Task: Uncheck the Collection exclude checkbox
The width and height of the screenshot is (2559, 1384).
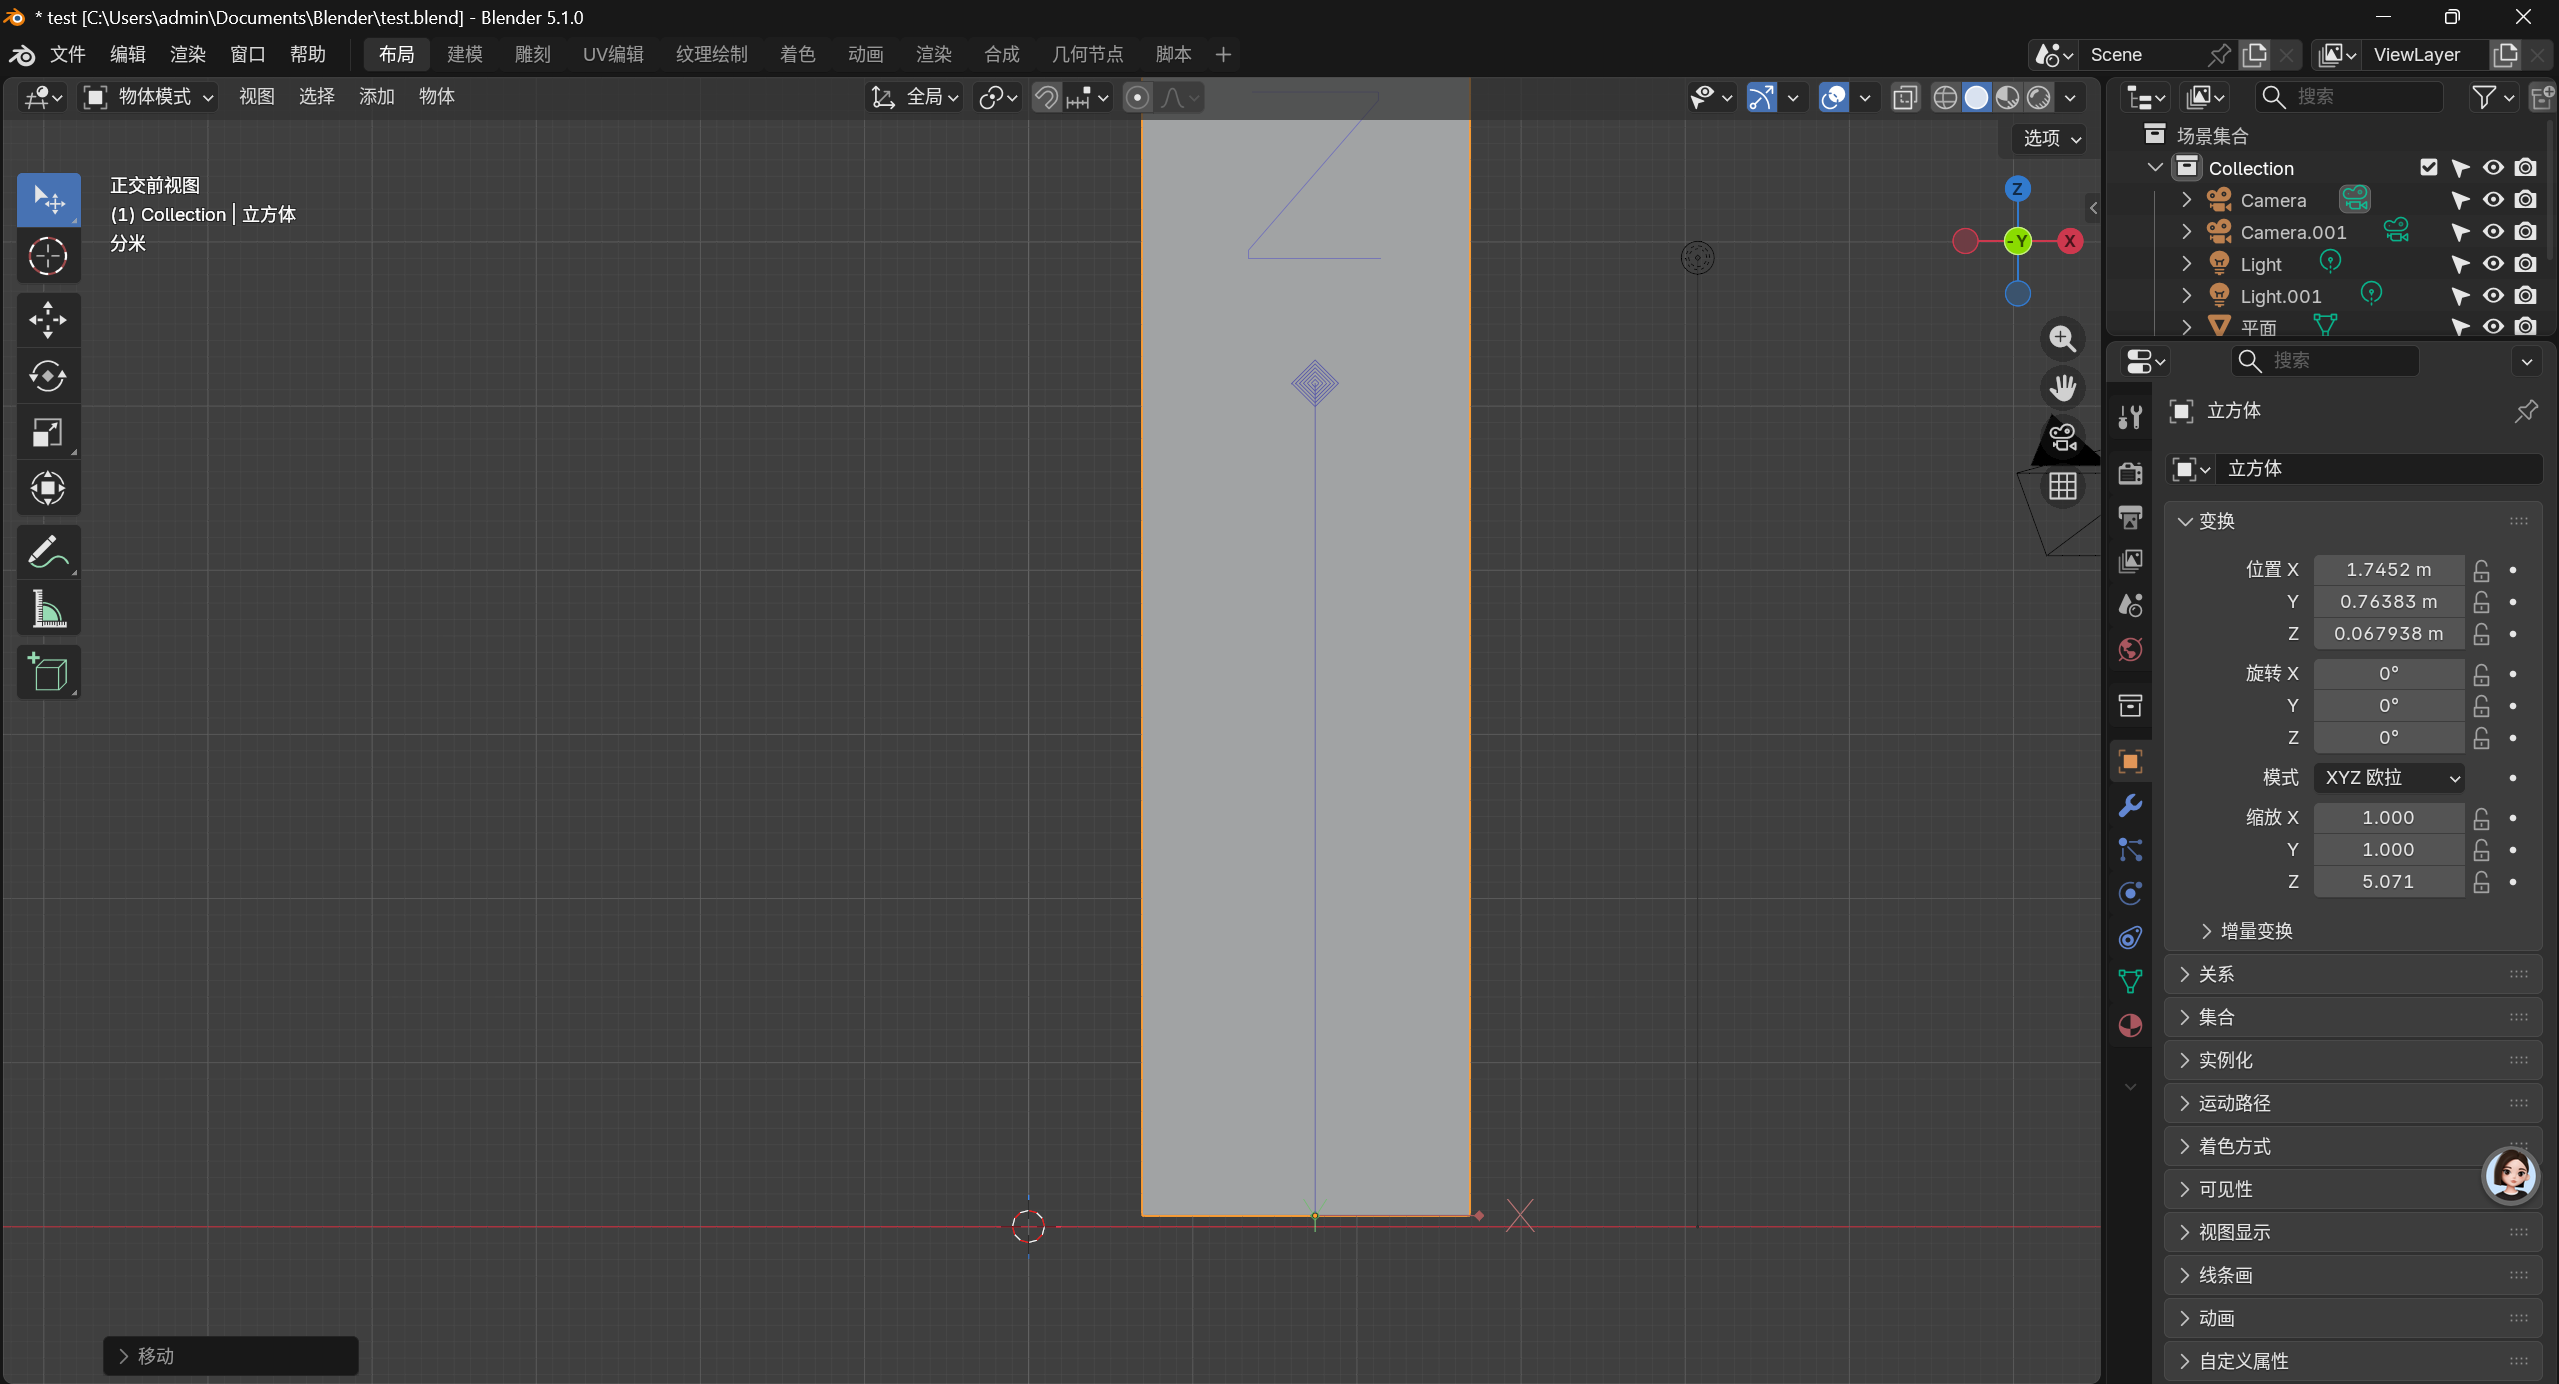Action: 2429,168
